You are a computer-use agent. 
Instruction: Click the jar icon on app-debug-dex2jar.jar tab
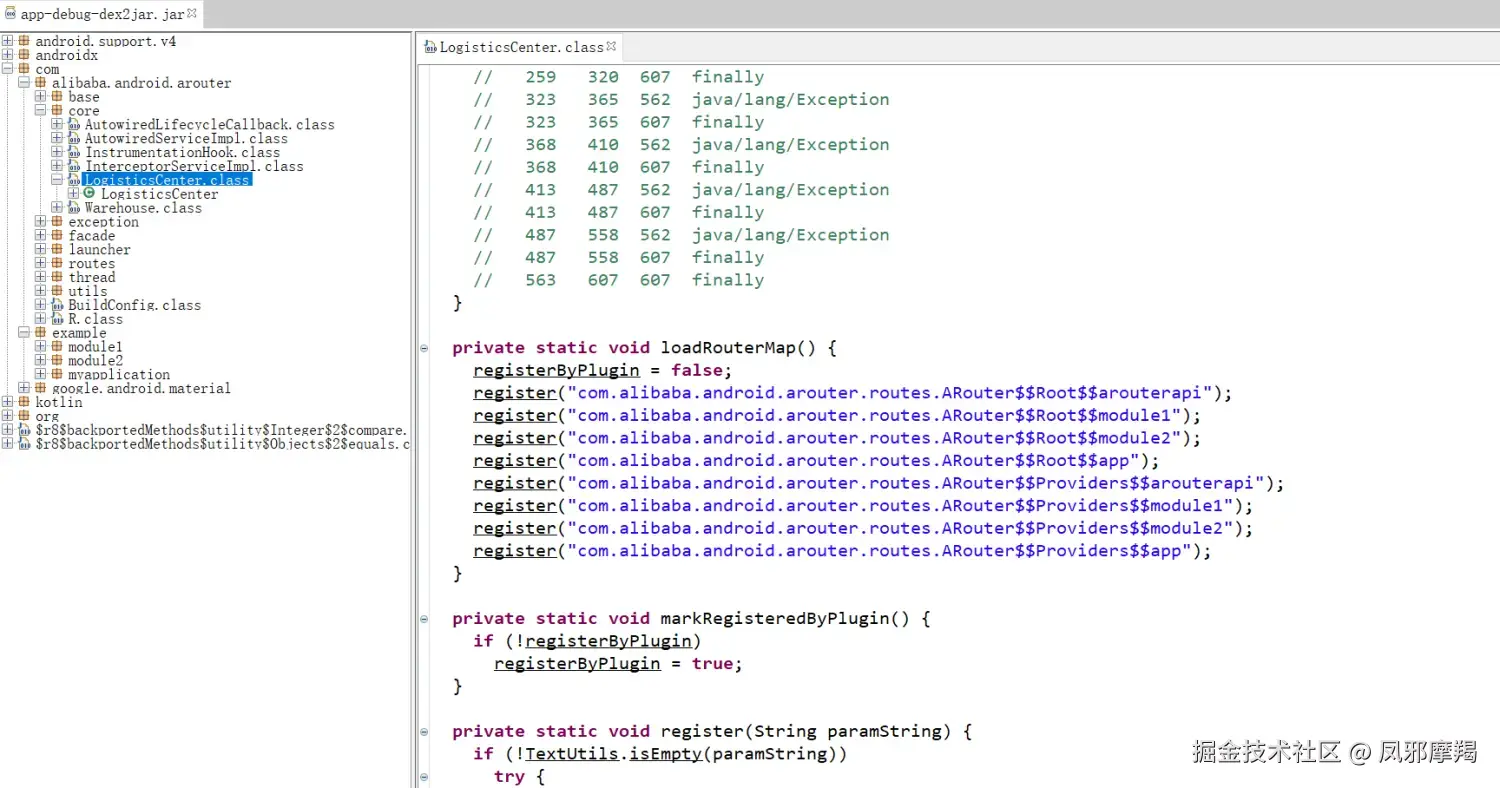(10, 15)
